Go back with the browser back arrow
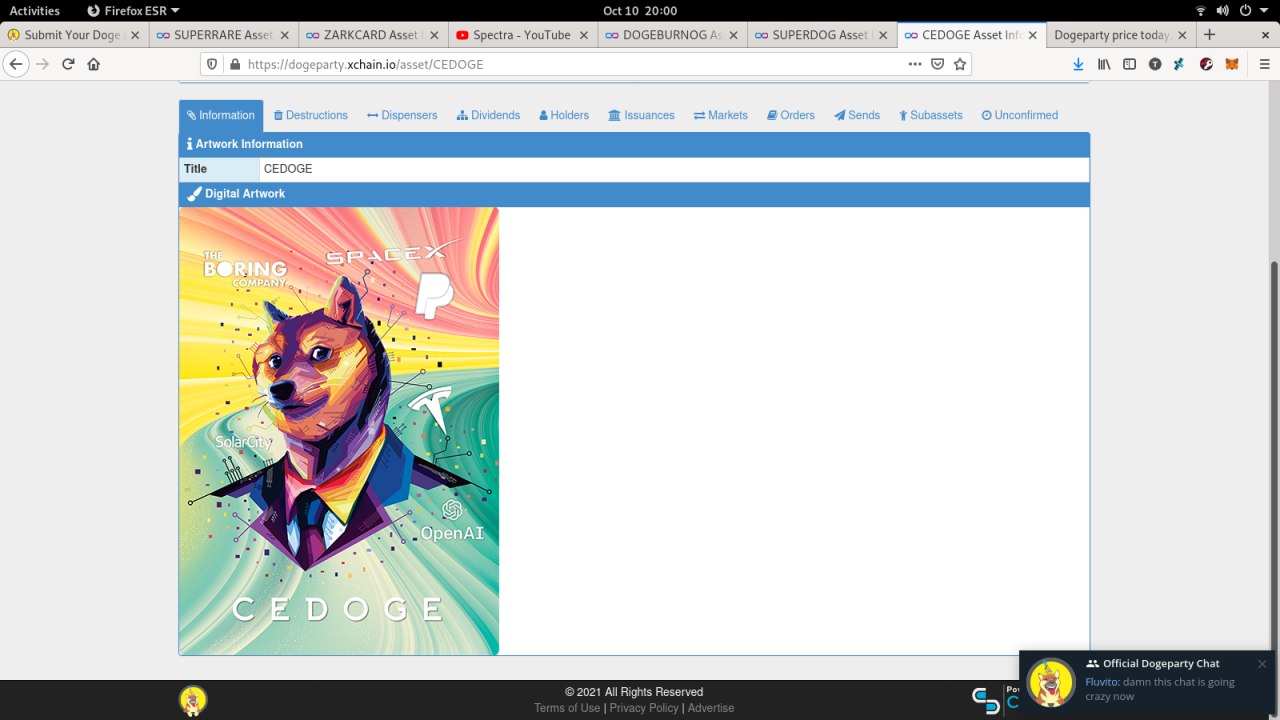 16,64
